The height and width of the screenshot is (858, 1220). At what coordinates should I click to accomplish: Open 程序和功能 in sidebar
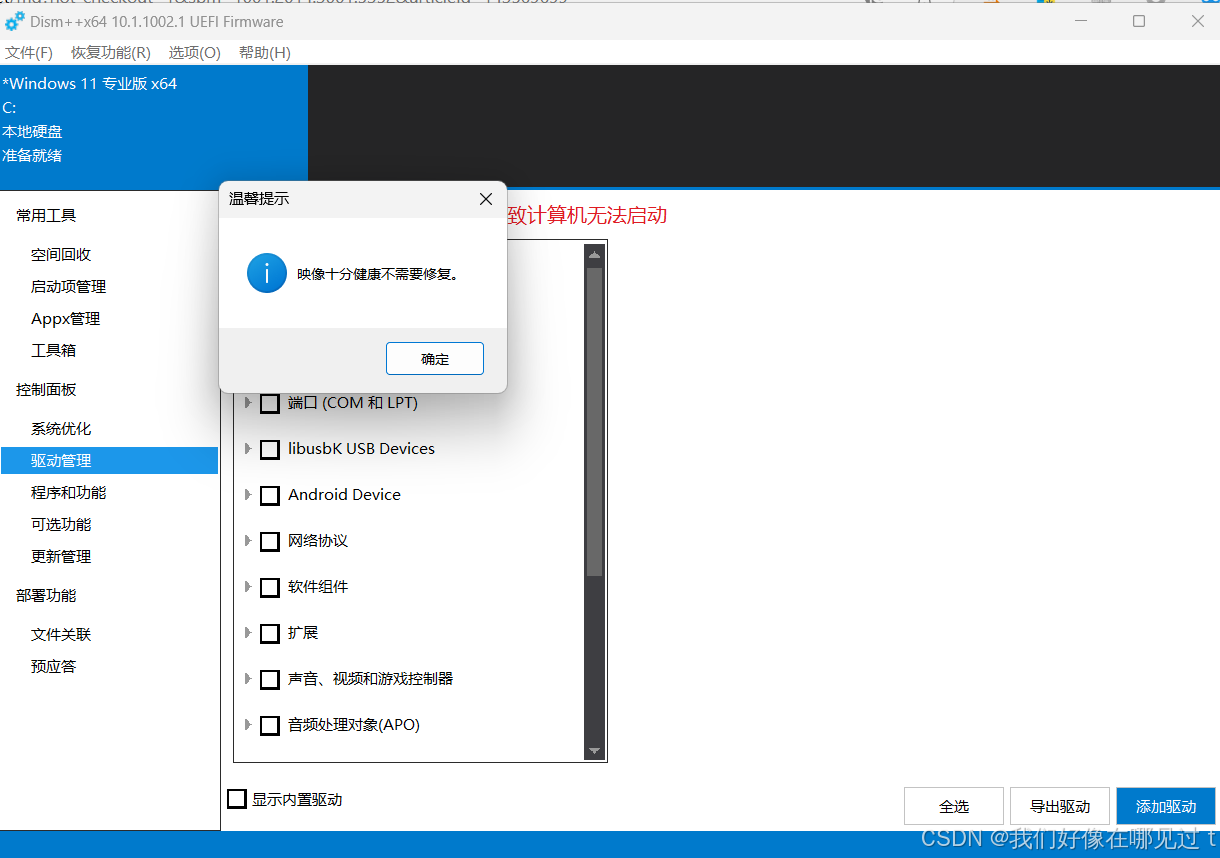(68, 493)
